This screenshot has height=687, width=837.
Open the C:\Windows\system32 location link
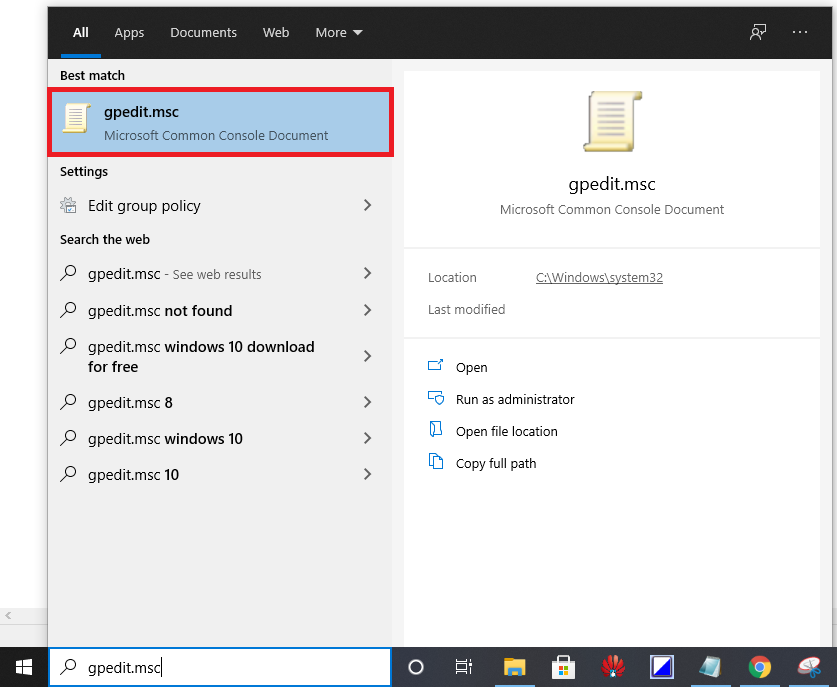(x=599, y=278)
